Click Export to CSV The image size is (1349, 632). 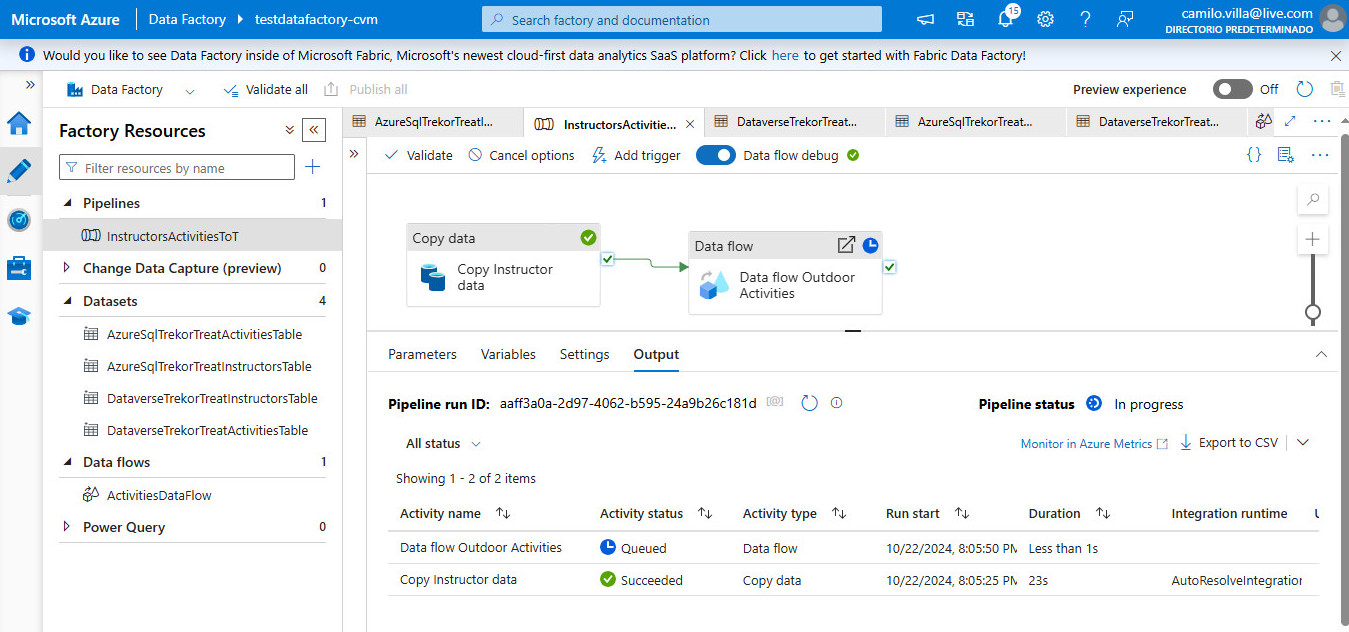pos(1229,442)
